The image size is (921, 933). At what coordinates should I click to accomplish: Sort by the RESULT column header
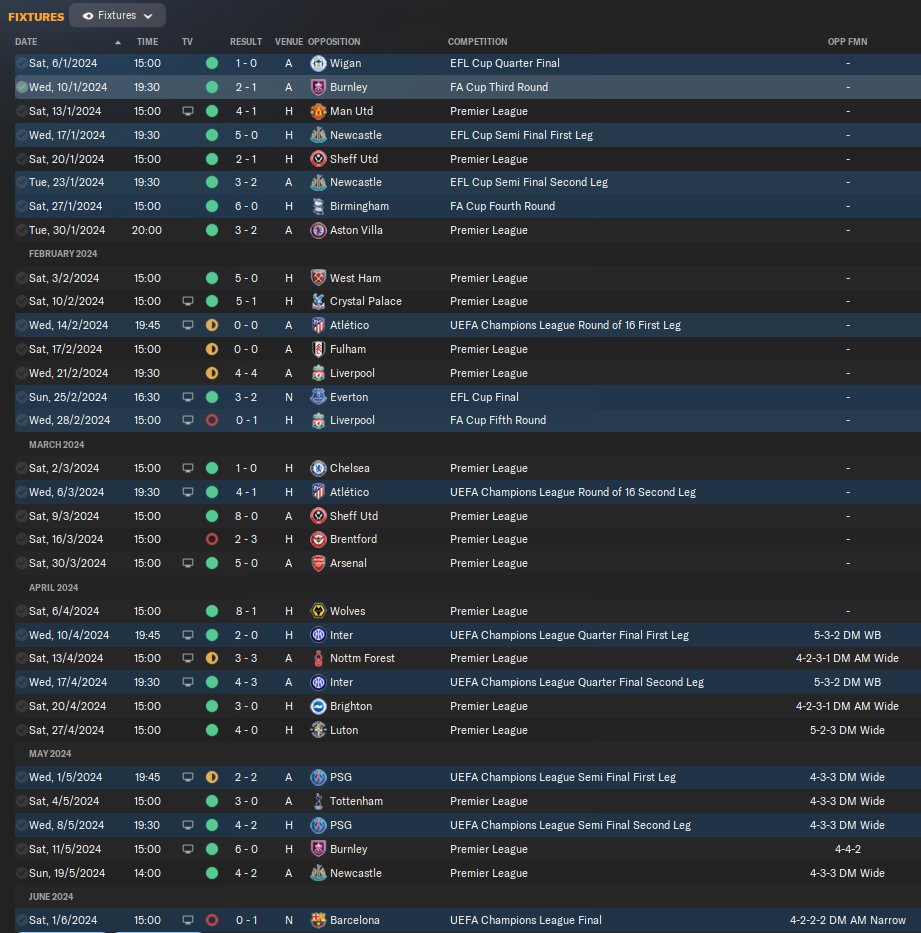(246, 42)
